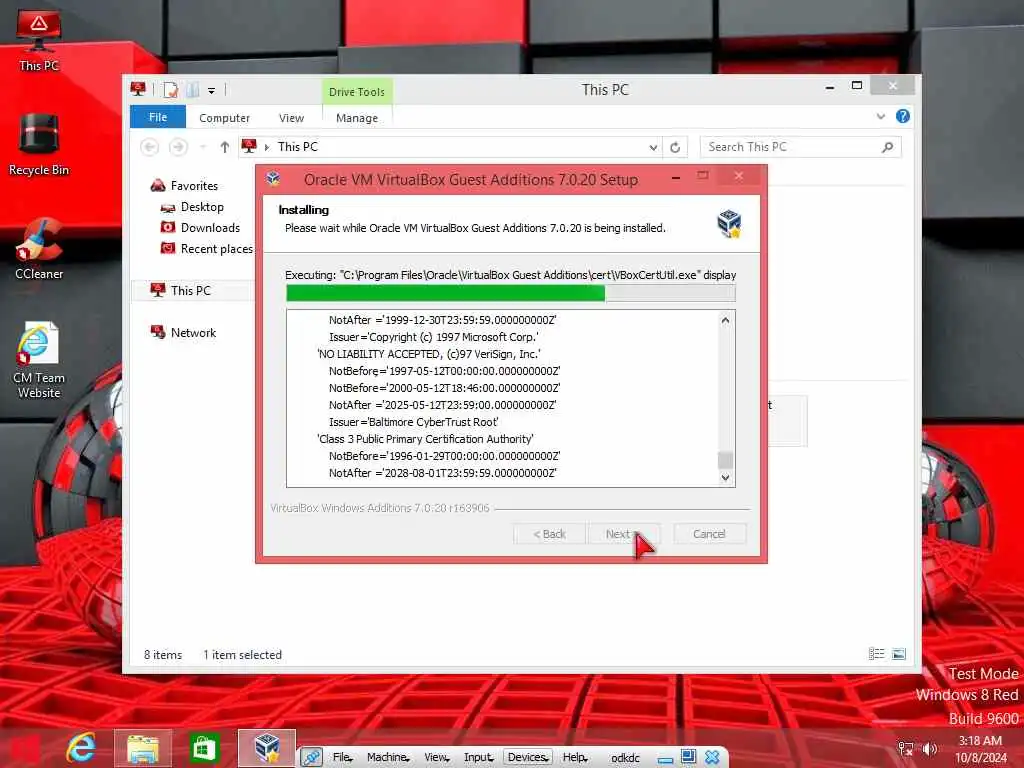The image size is (1024, 768).
Task: Open the Windows Store taskbar icon
Action: [x=204, y=748]
